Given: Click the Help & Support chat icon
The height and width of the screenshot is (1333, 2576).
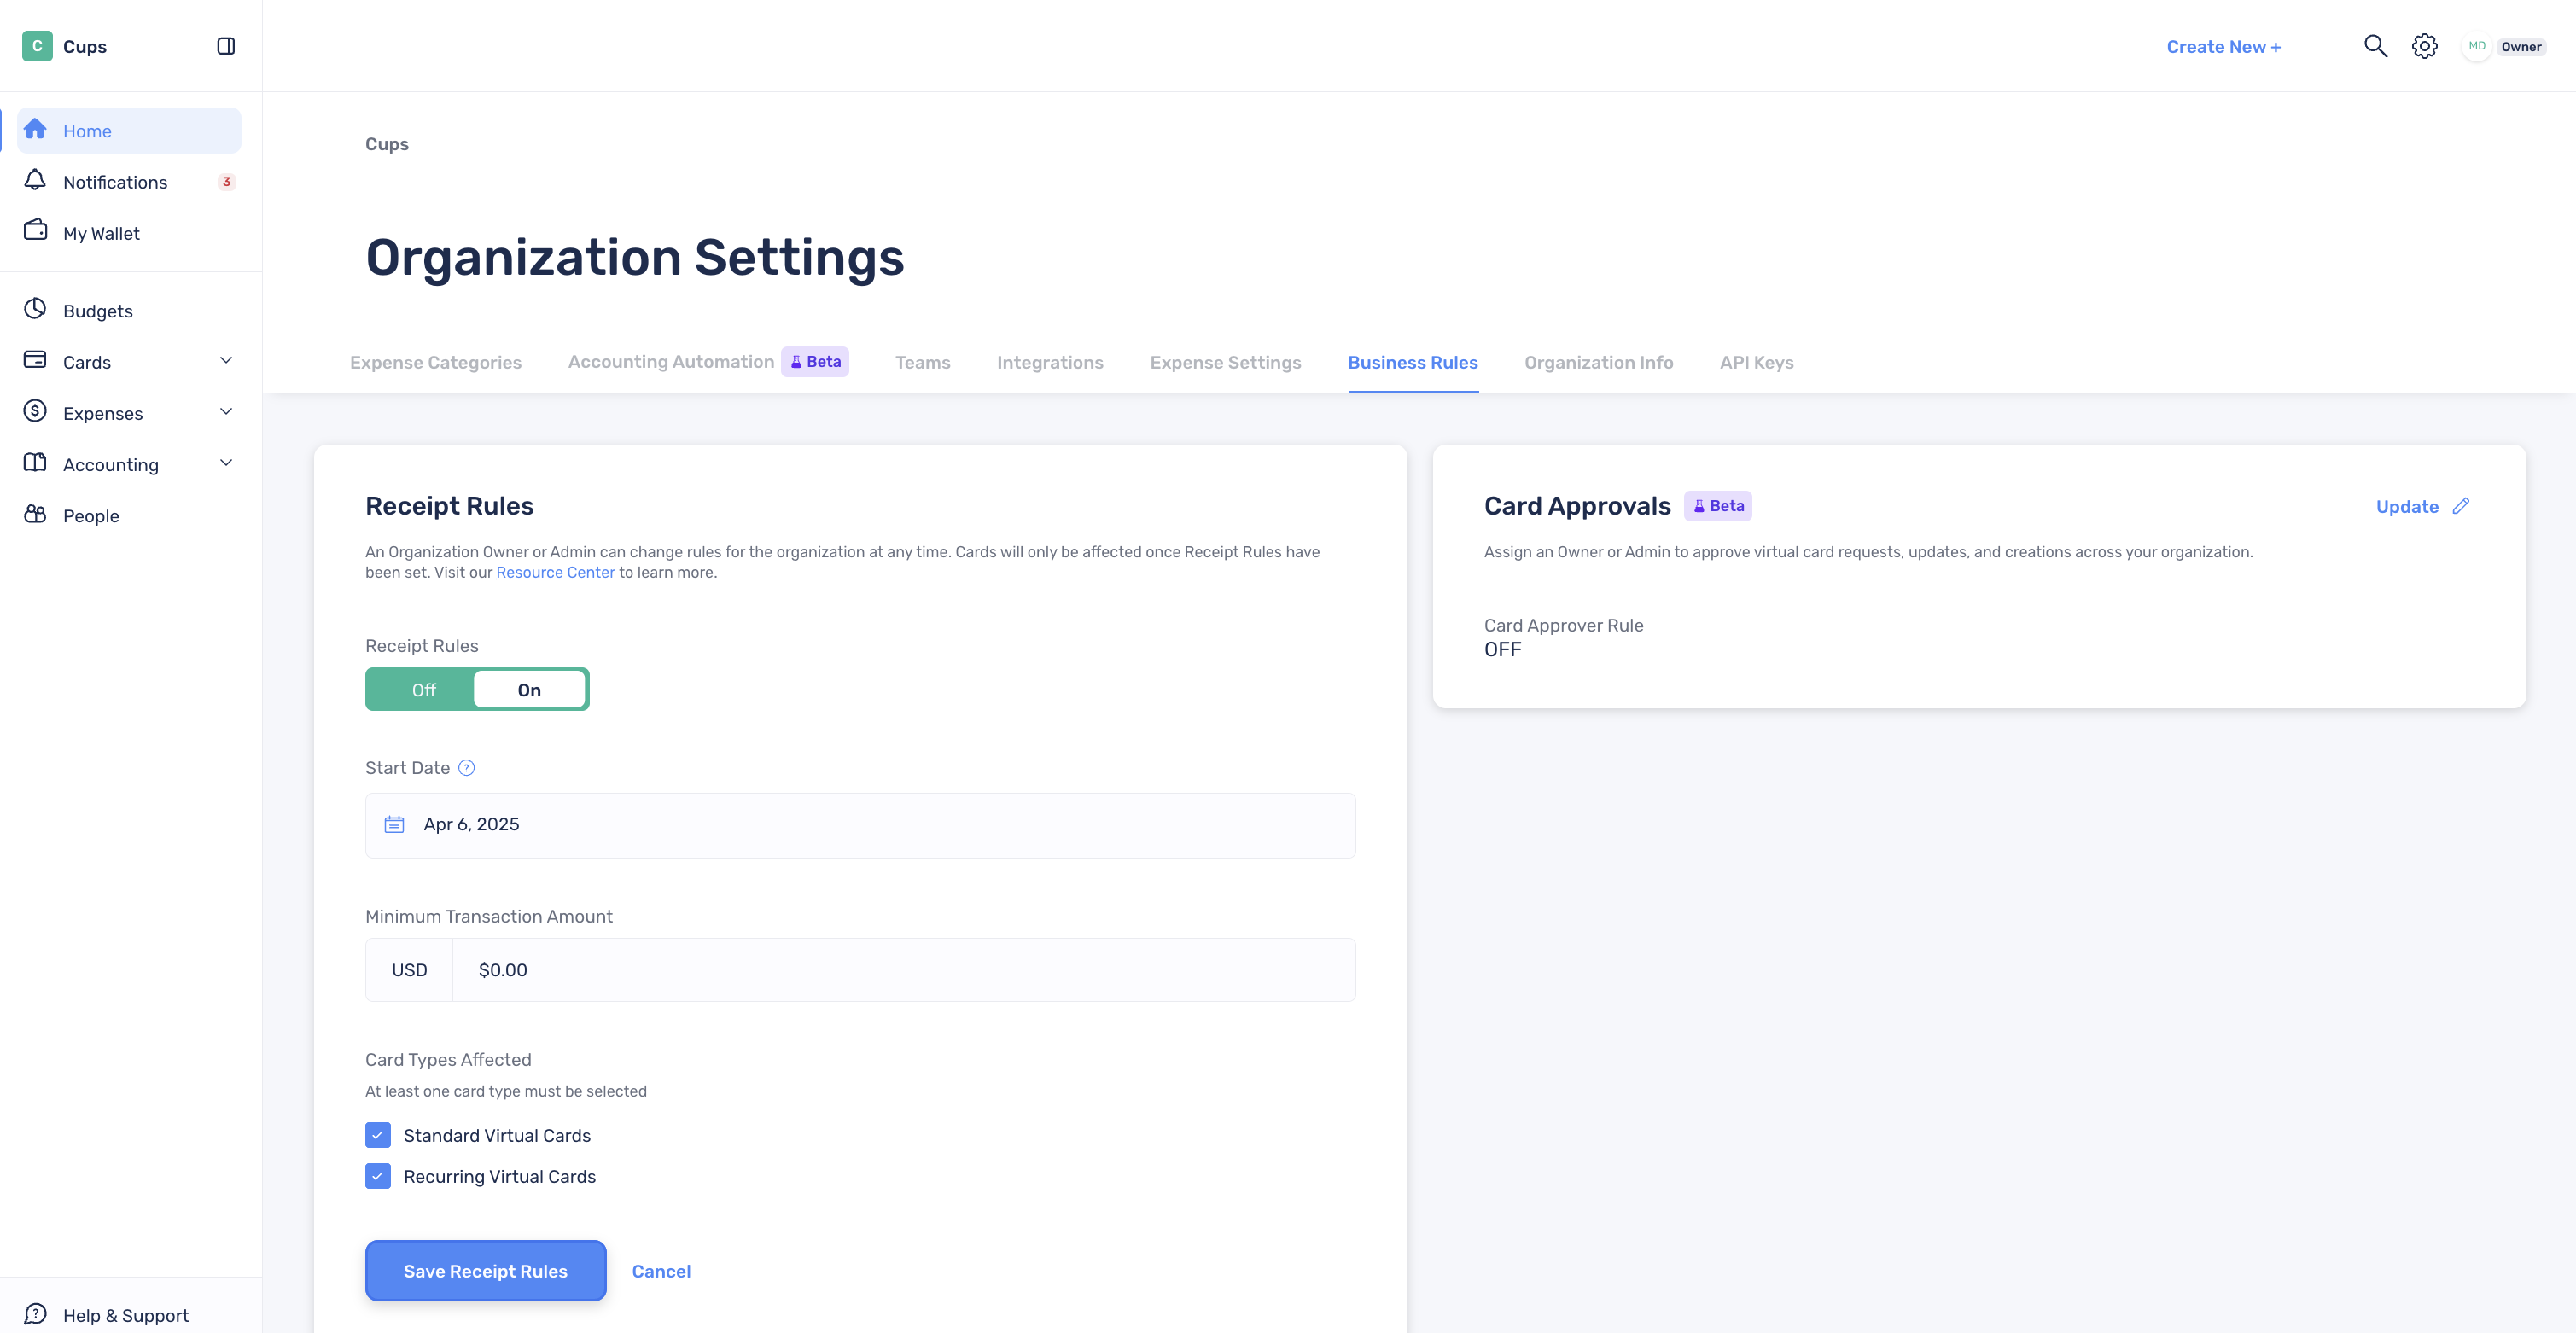Looking at the screenshot, I should click(35, 1314).
